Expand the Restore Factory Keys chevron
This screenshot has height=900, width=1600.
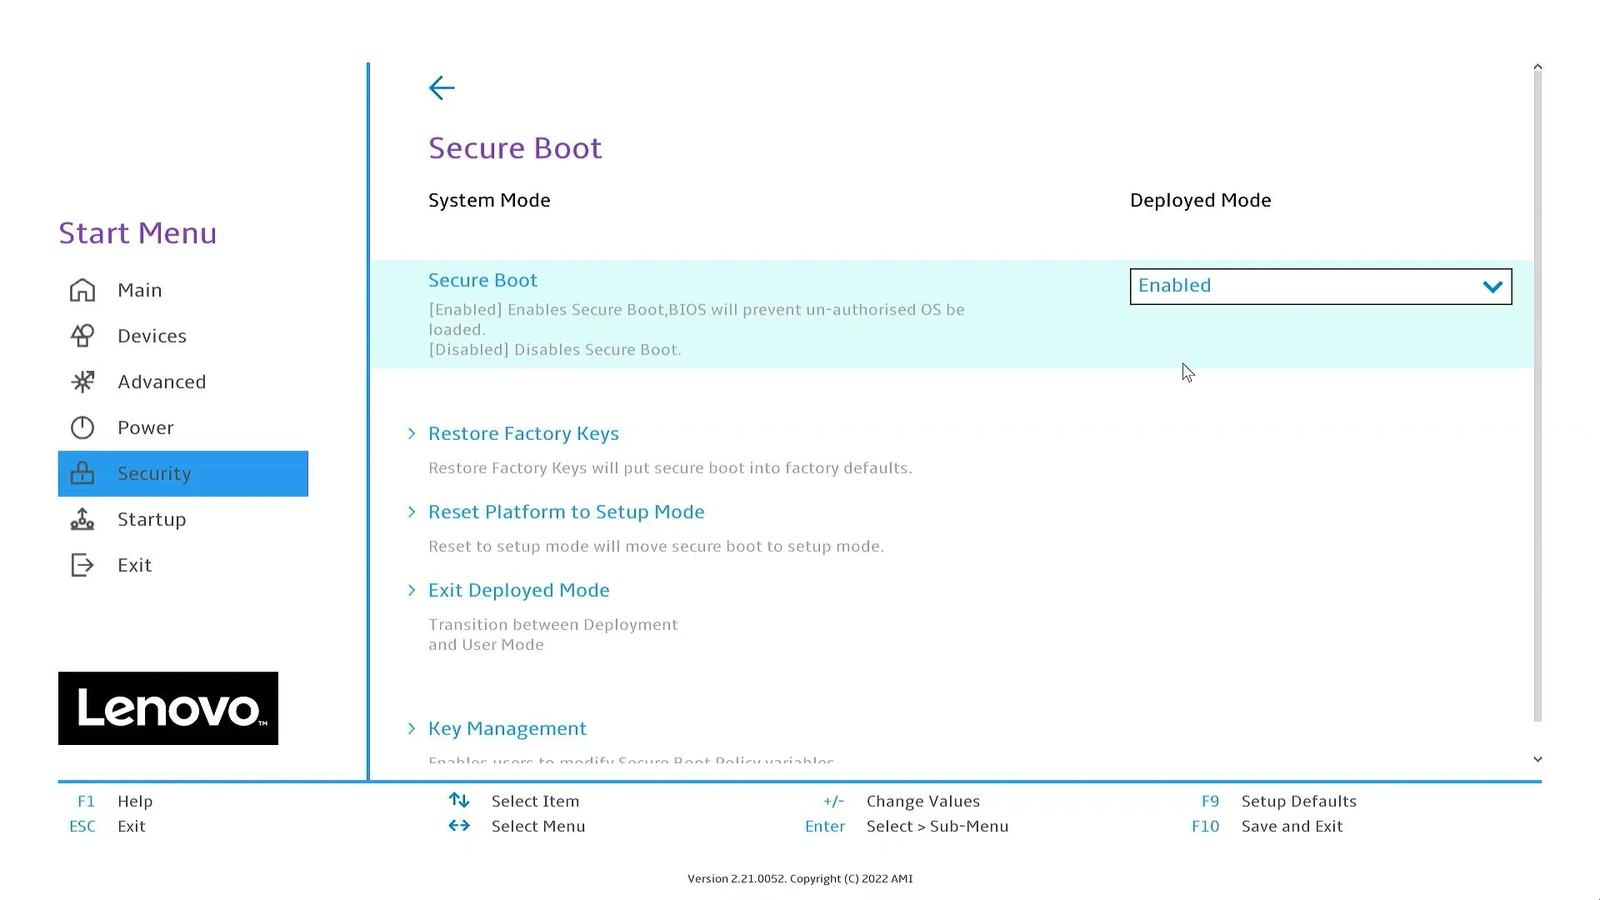coord(411,434)
